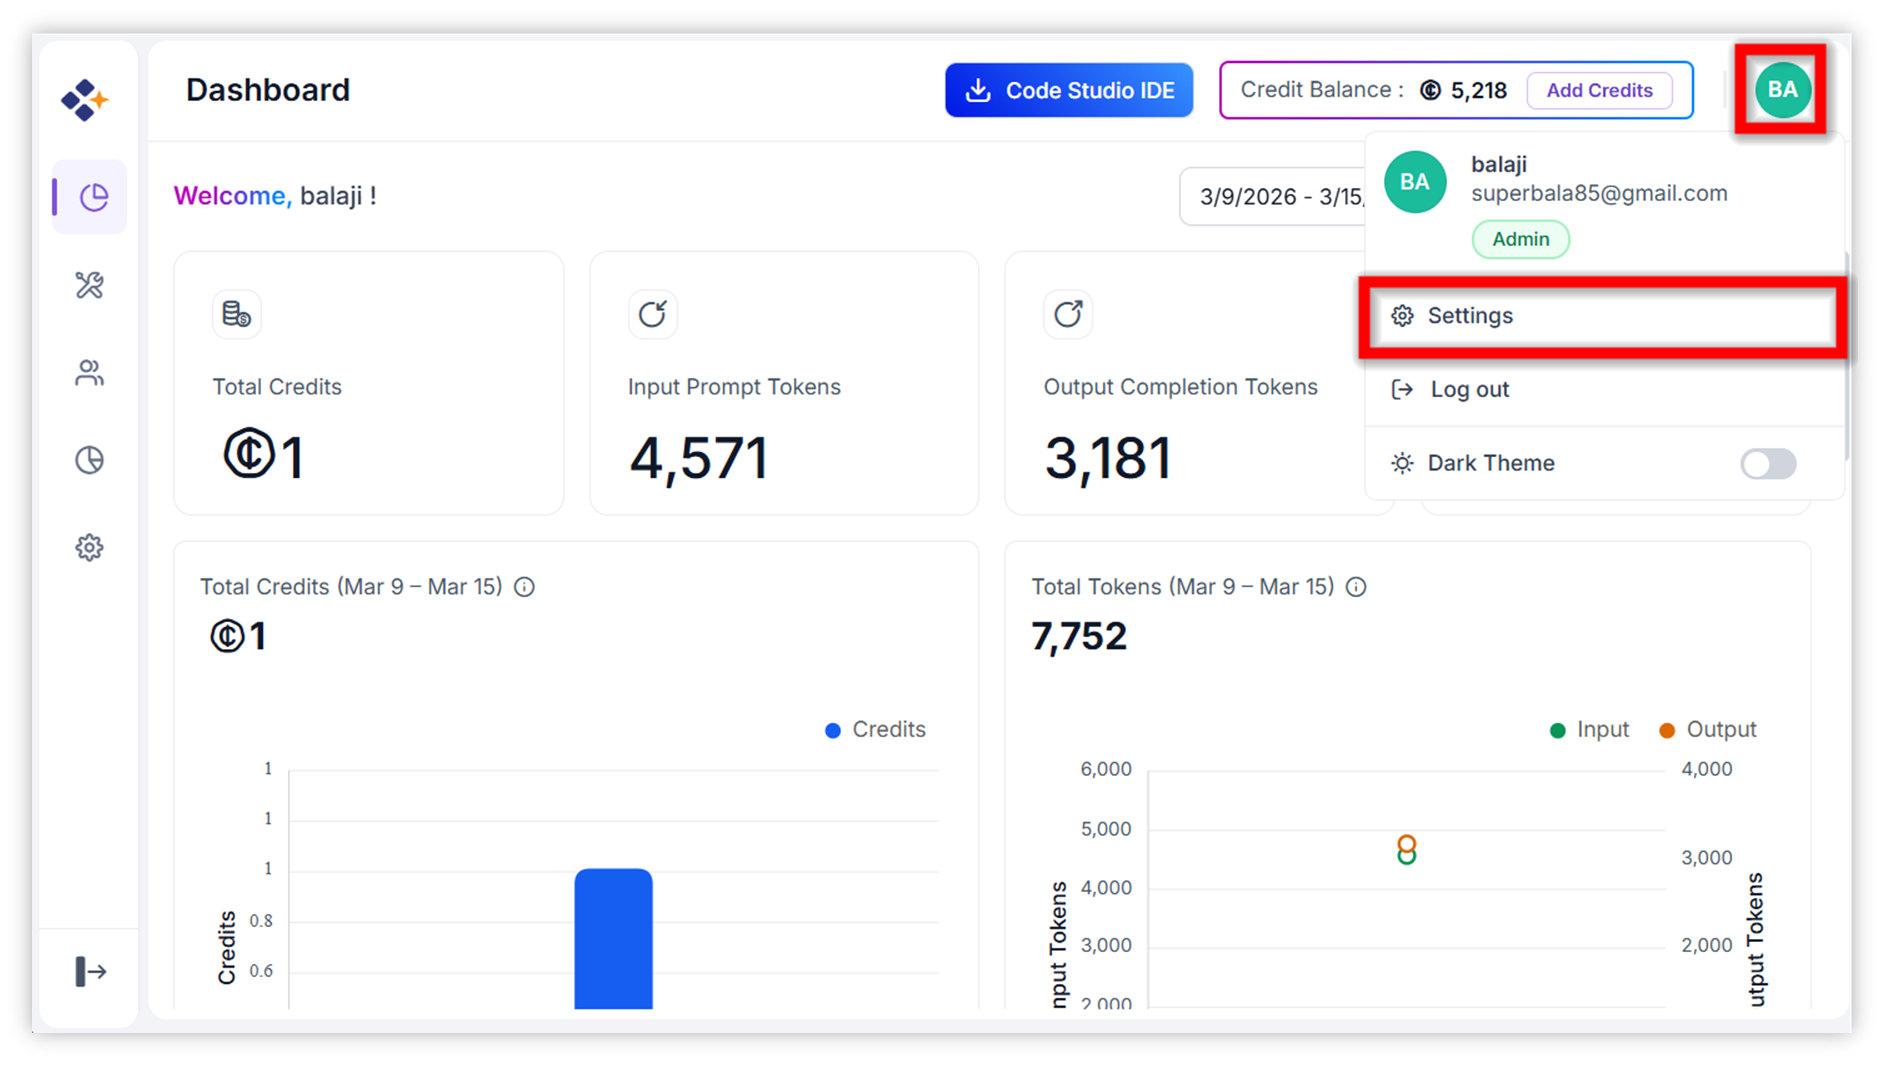This screenshot has width=1890, height=1065.
Task: Open the gear settings sidebar icon
Action: tap(90, 547)
